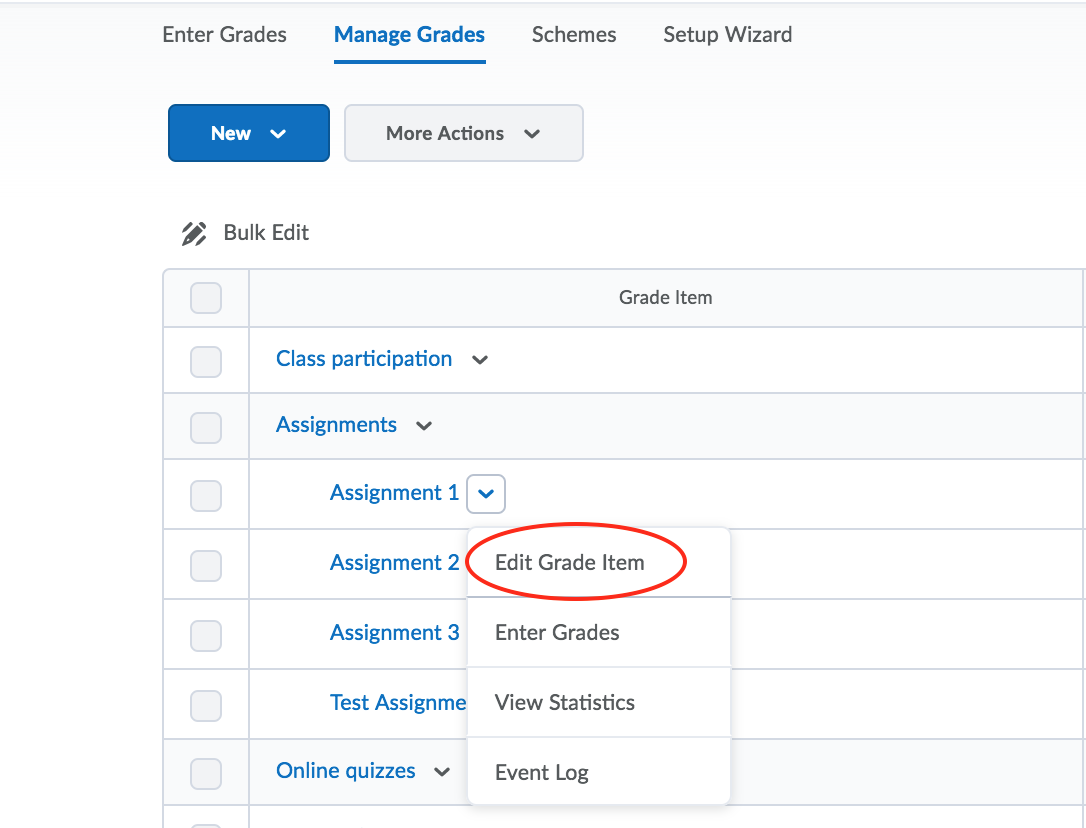1086x828 pixels.
Task: Open Event Log from the menu
Action: (x=541, y=773)
